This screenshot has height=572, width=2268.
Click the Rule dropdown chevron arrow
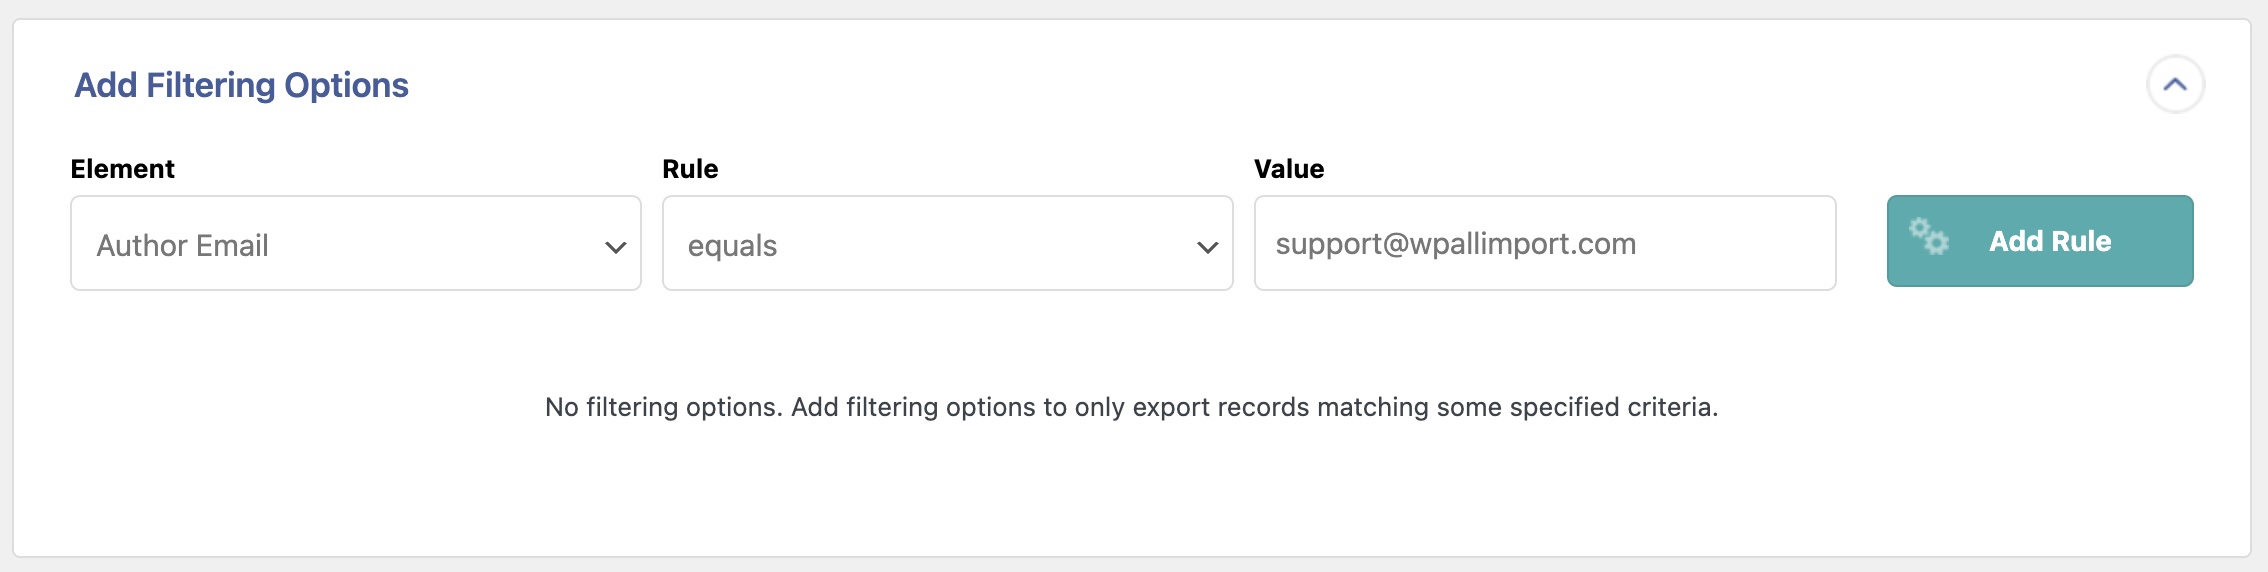click(1207, 246)
